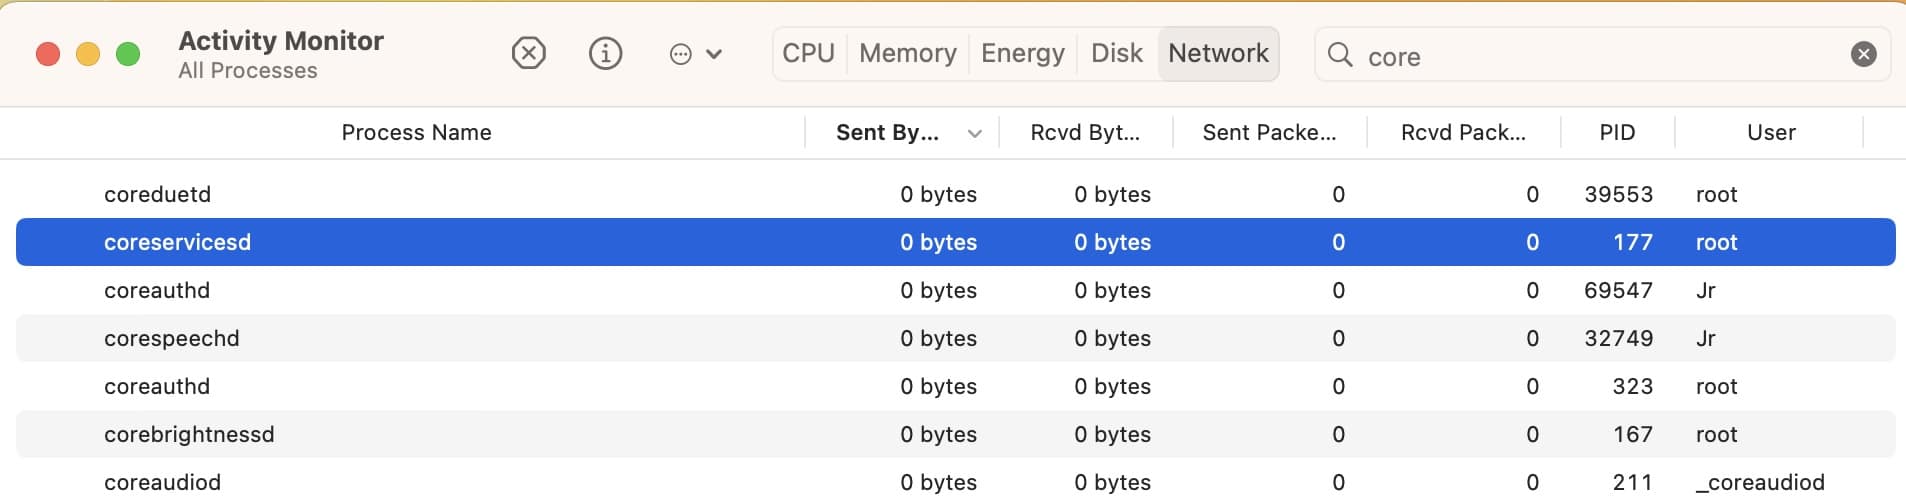Image resolution: width=1906 pixels, height=500 pixels.
Task: Click PID value 39553
Action: coord(1618,194)
